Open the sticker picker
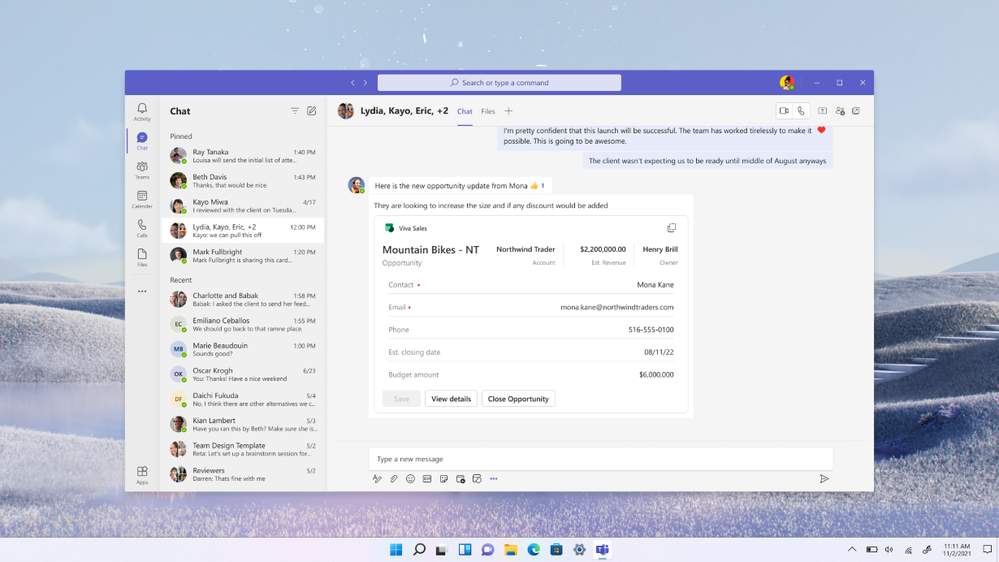 [x=444, y=479]
